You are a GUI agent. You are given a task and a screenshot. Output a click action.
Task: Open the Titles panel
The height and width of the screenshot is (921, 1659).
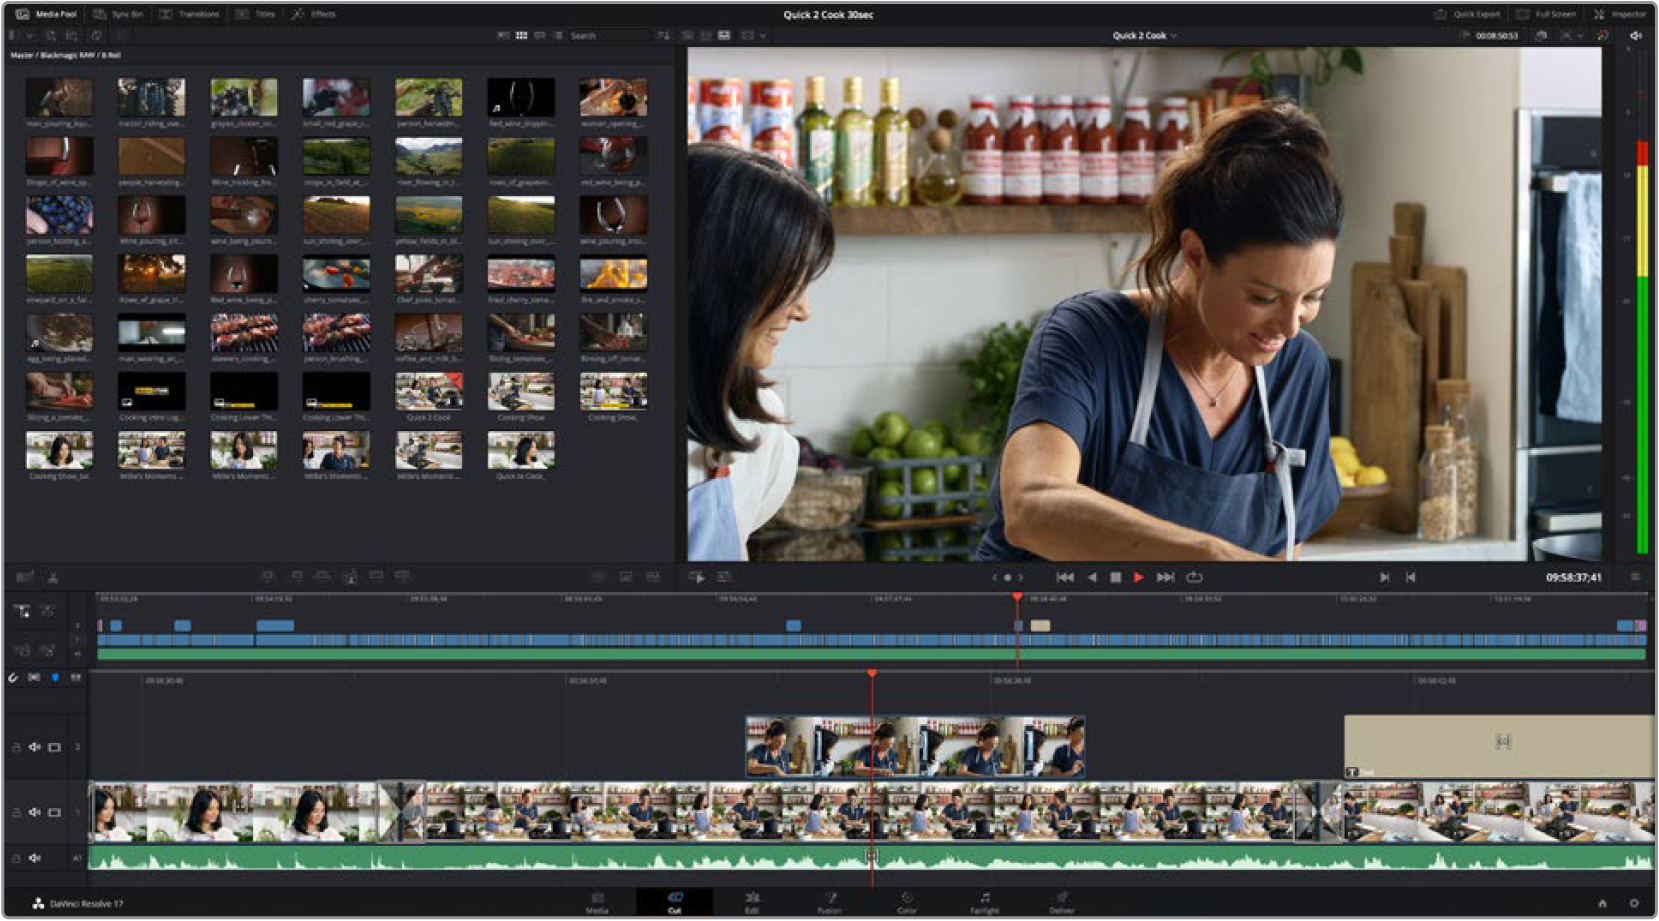click(256, 14)
